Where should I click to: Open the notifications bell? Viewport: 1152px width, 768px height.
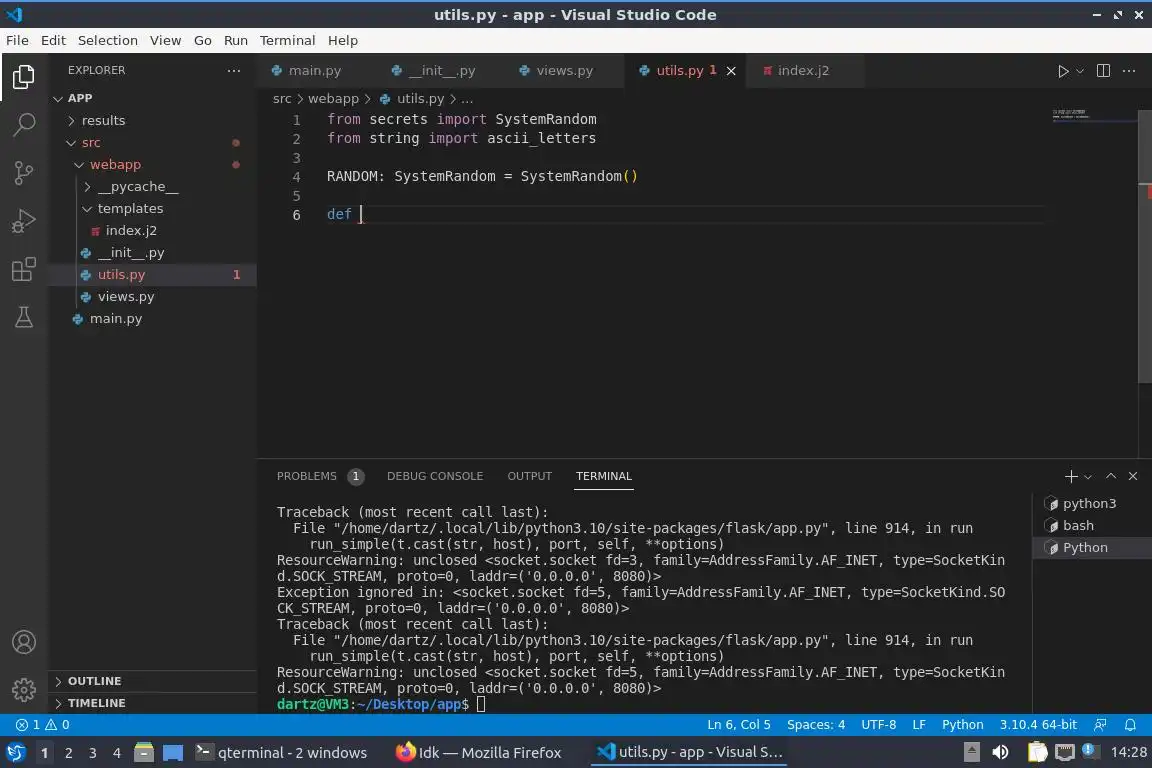1130,725
